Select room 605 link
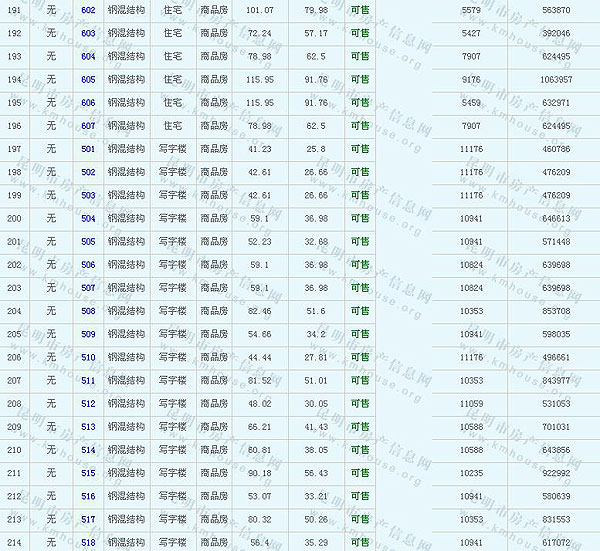600x551 pixels. (x=88, y=79)
